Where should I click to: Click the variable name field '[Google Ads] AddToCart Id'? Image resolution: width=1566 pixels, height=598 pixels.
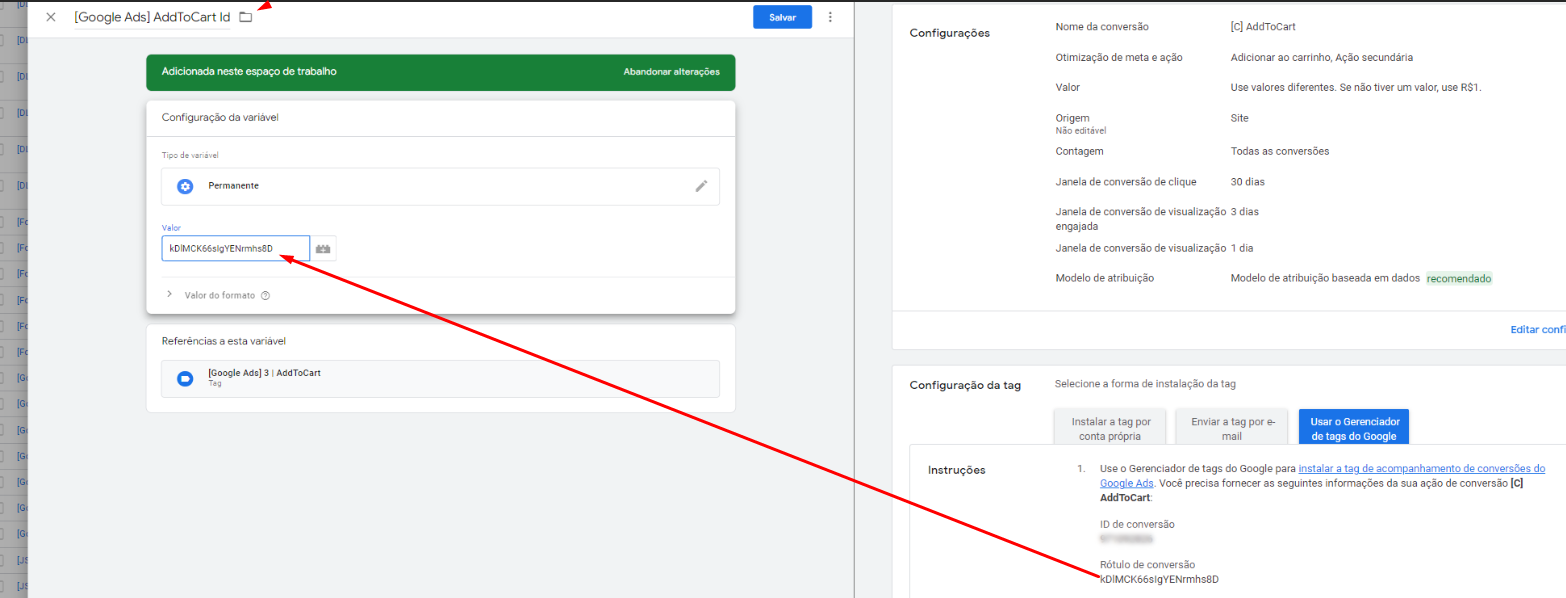152,17
